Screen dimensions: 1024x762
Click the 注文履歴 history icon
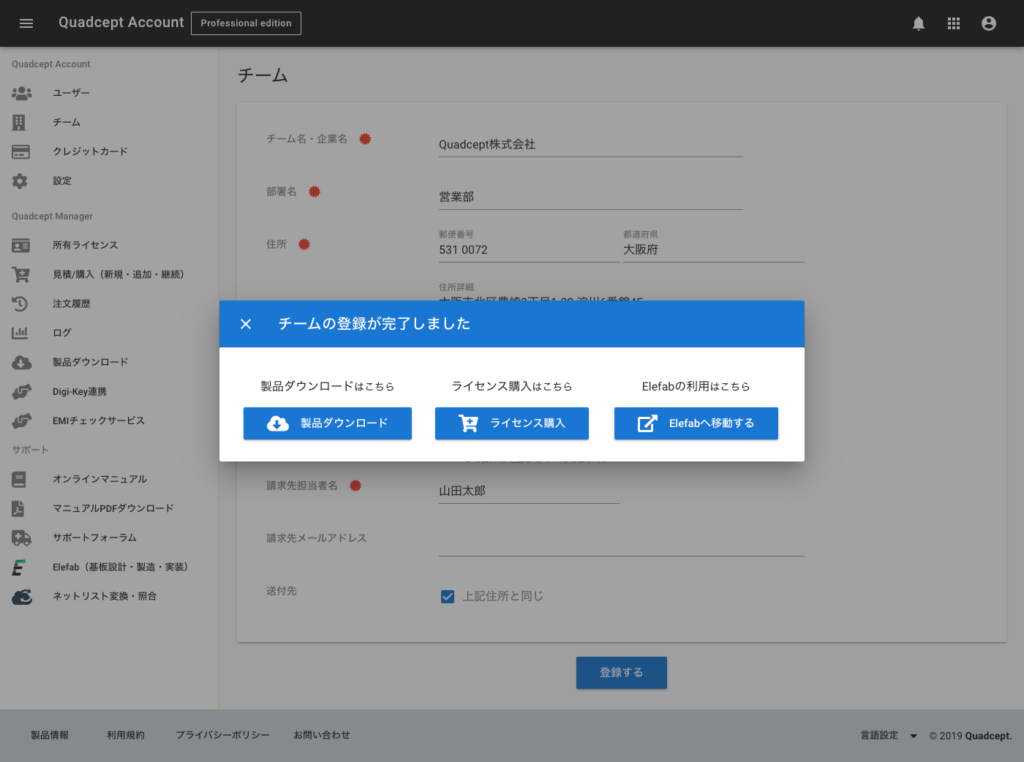(20, 304)
